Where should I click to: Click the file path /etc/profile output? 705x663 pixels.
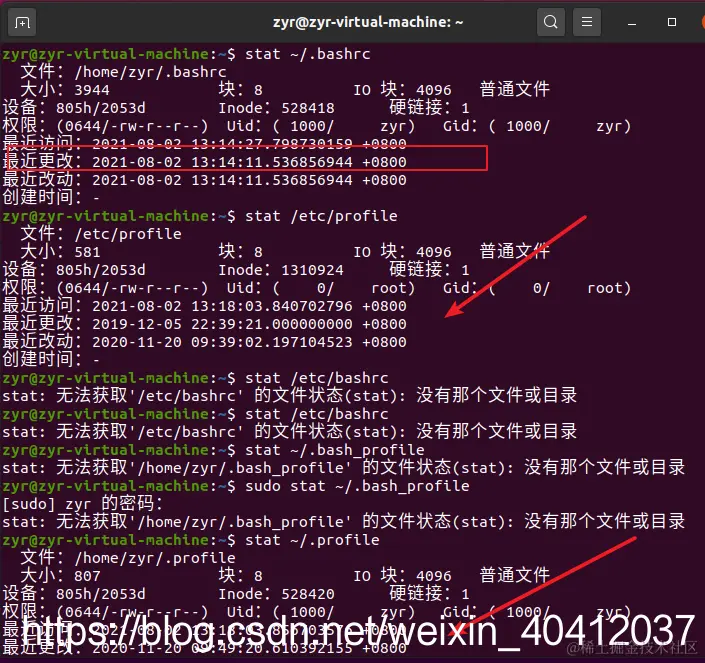pos(128,234)
